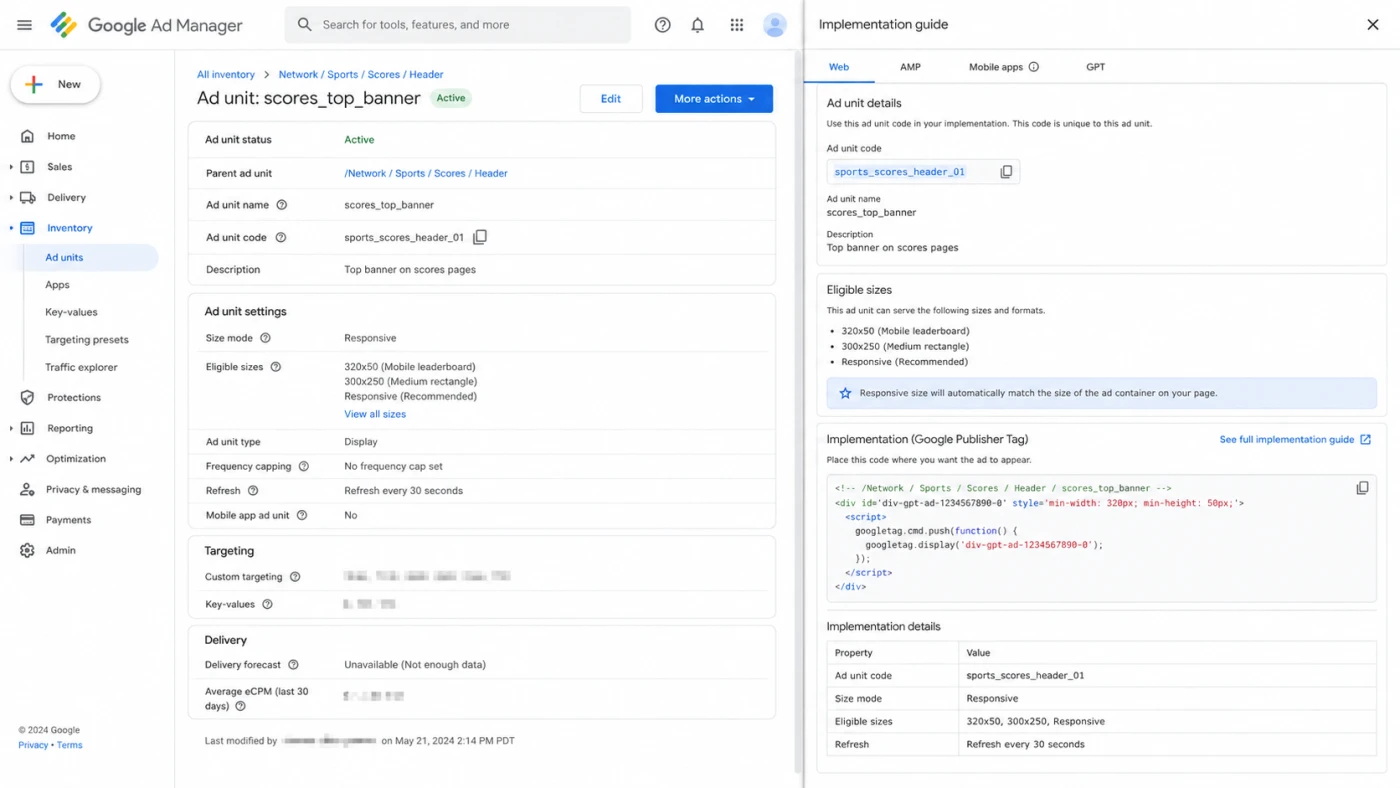The width and height of the screenshot is (1400, 788).
Task: Close the Implementation guide panel
Action: pyautogui.click(x=1373, y=25)
